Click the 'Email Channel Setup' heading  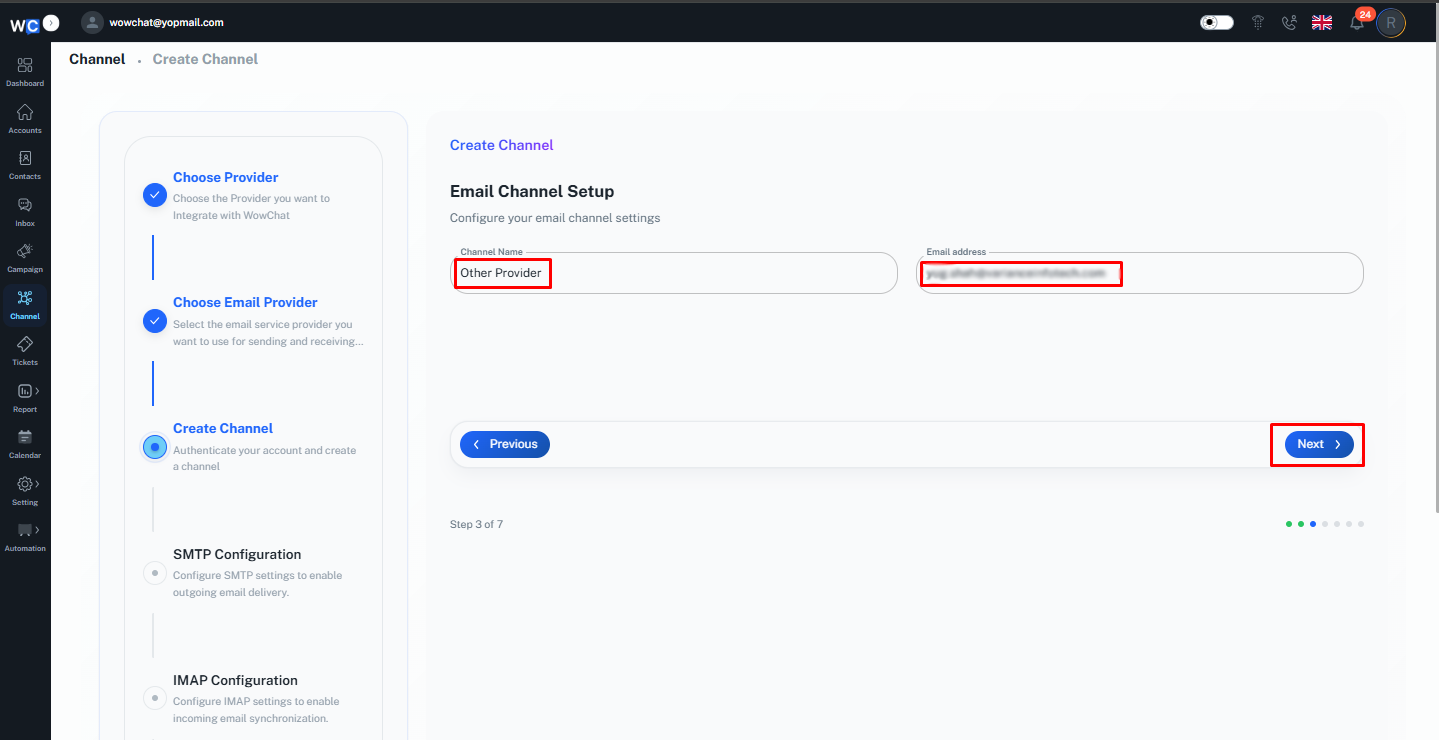532,191
